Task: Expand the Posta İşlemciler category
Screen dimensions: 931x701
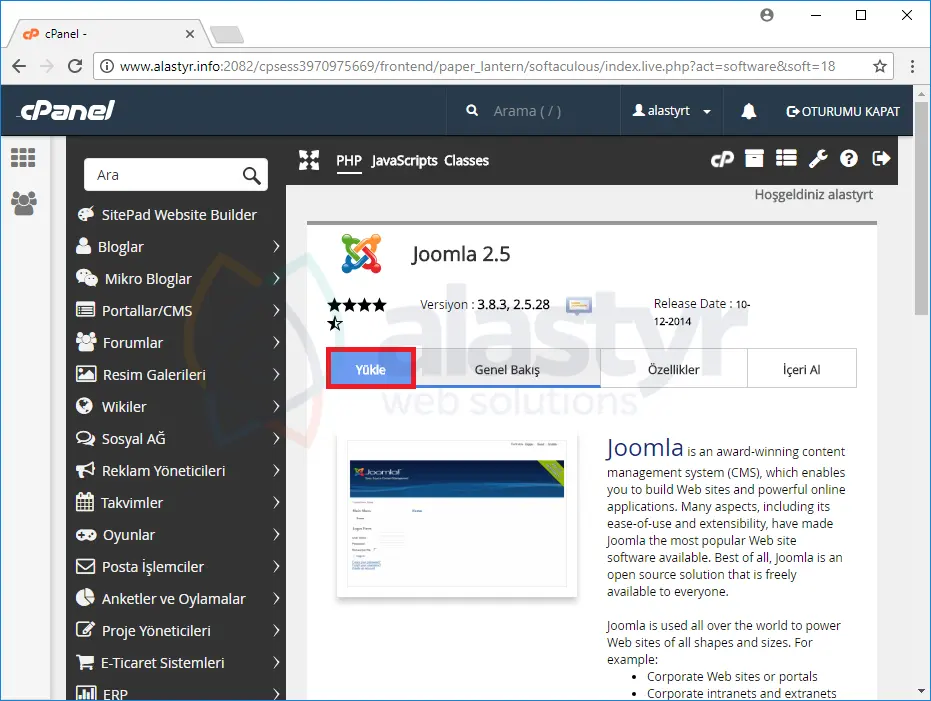Action: tap(176, 567)
